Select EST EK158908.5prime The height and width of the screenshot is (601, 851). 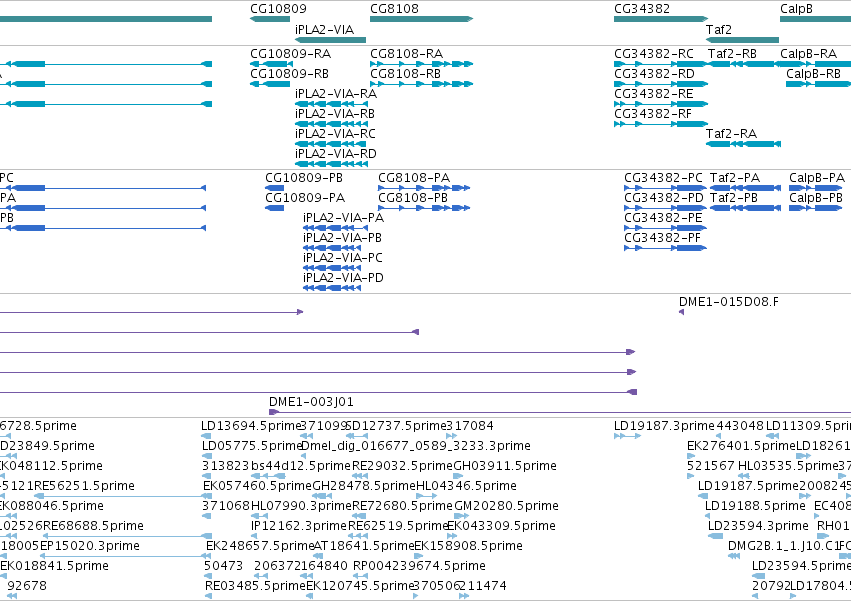468,546
